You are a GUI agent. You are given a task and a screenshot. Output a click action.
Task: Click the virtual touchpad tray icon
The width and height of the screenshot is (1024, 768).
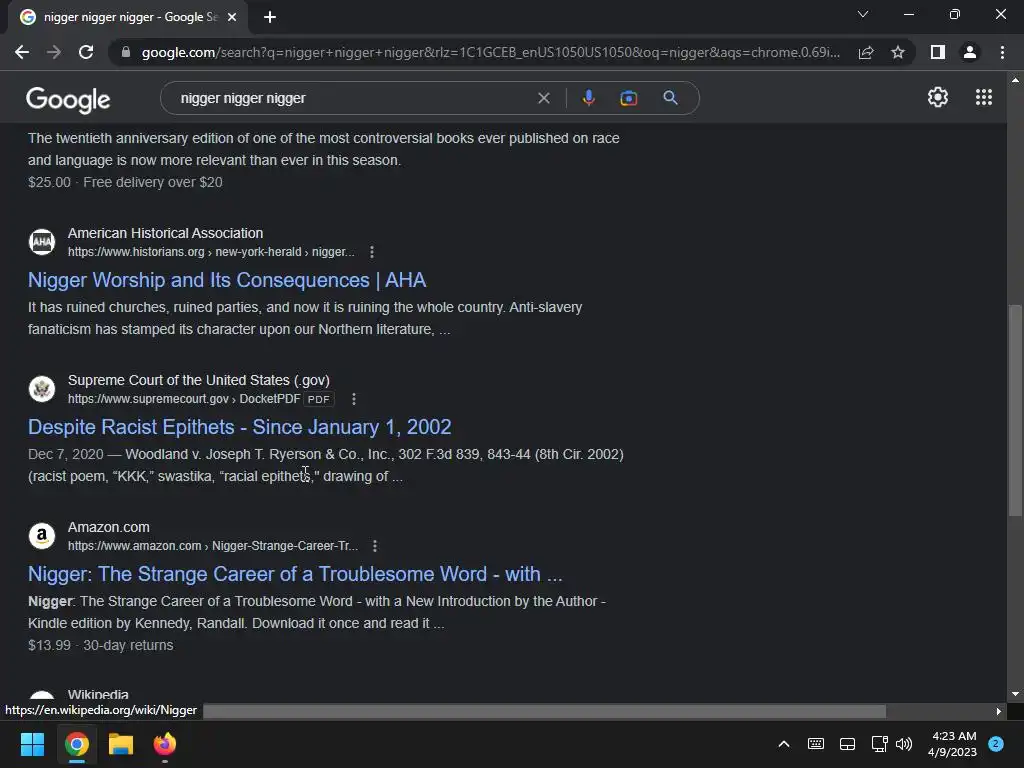pyautogui.click(x=847, y=744)
